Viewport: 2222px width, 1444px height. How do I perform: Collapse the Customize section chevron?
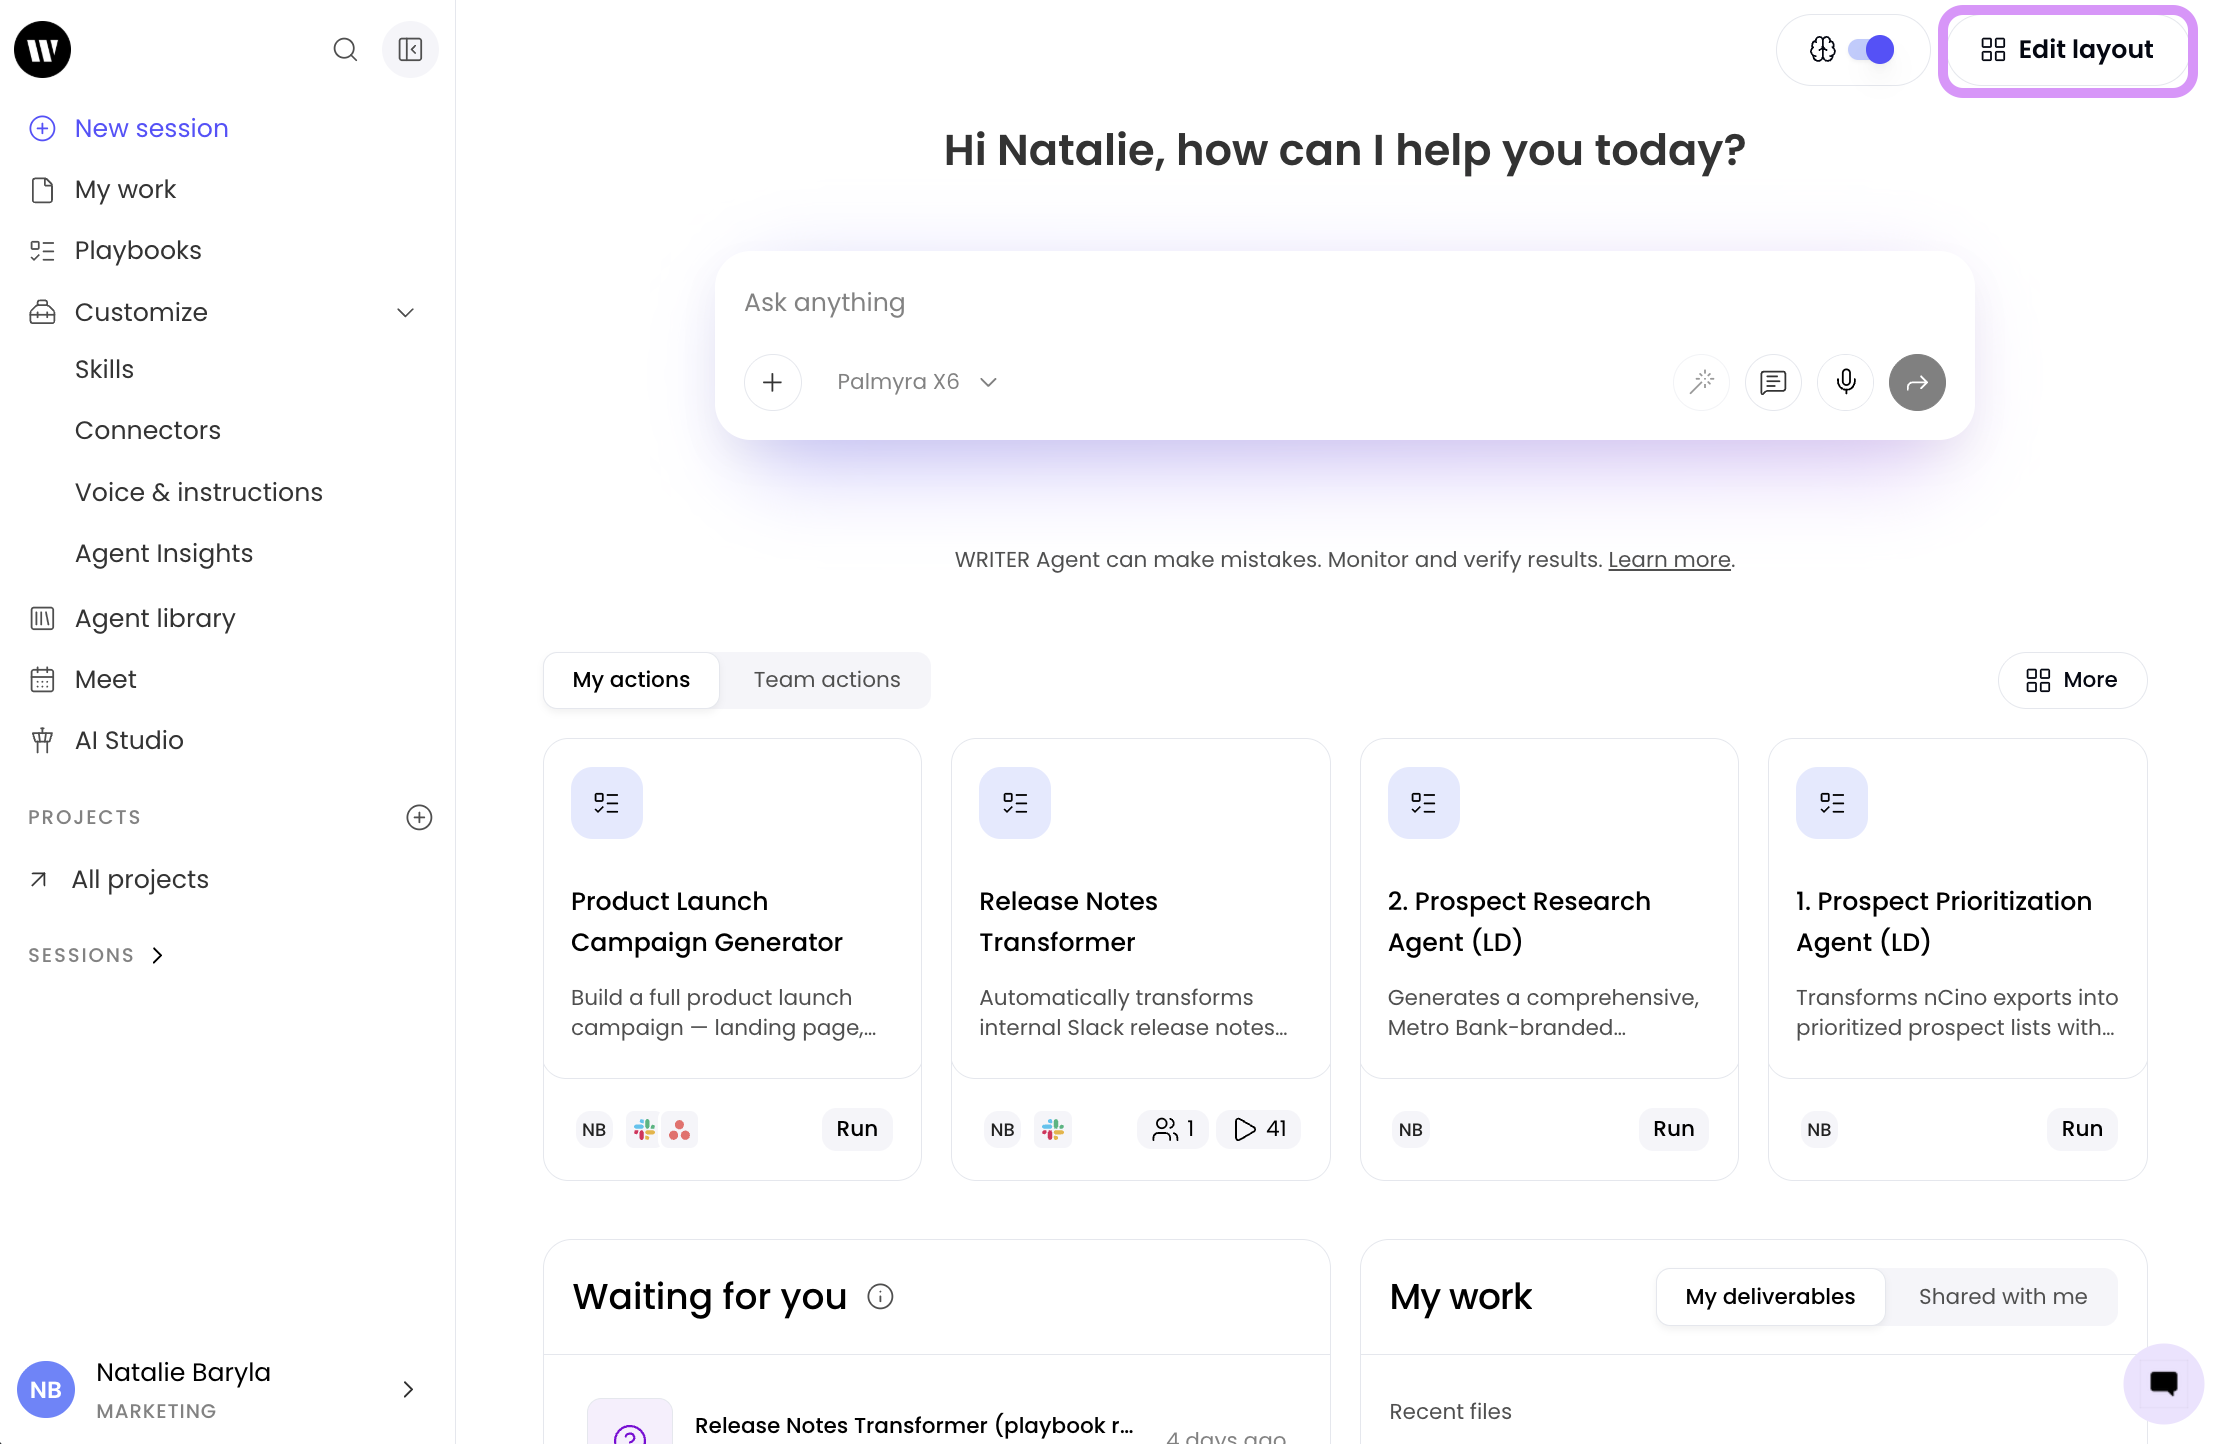tap(405, 313)
